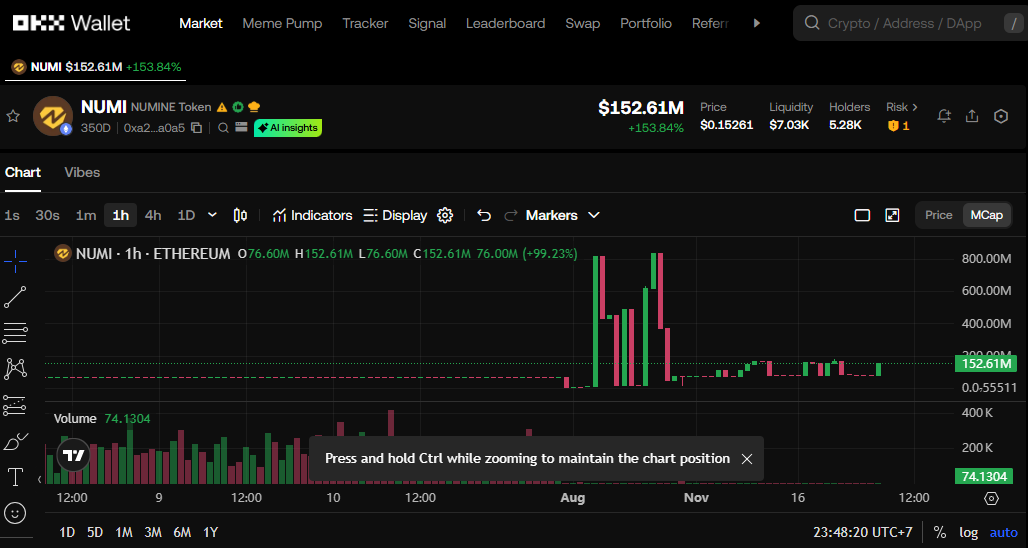The height and width of the screenshot is (548, 1028).
Task: Select the NUMI $152.61M token tab
Action: pos(96,67)
